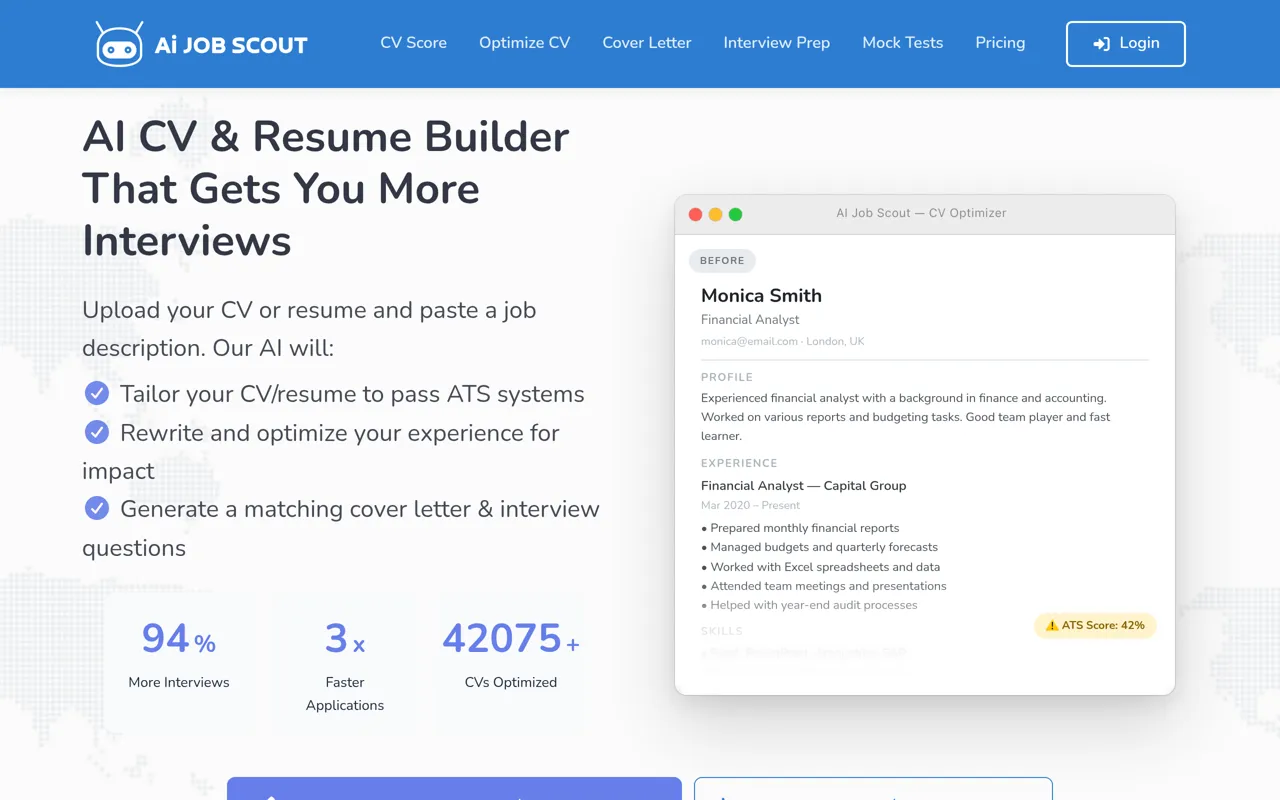Click the 'Monica Smith' name in preview
The width and height of the screenshot is (1280, 800).
[x=761, y=295]
